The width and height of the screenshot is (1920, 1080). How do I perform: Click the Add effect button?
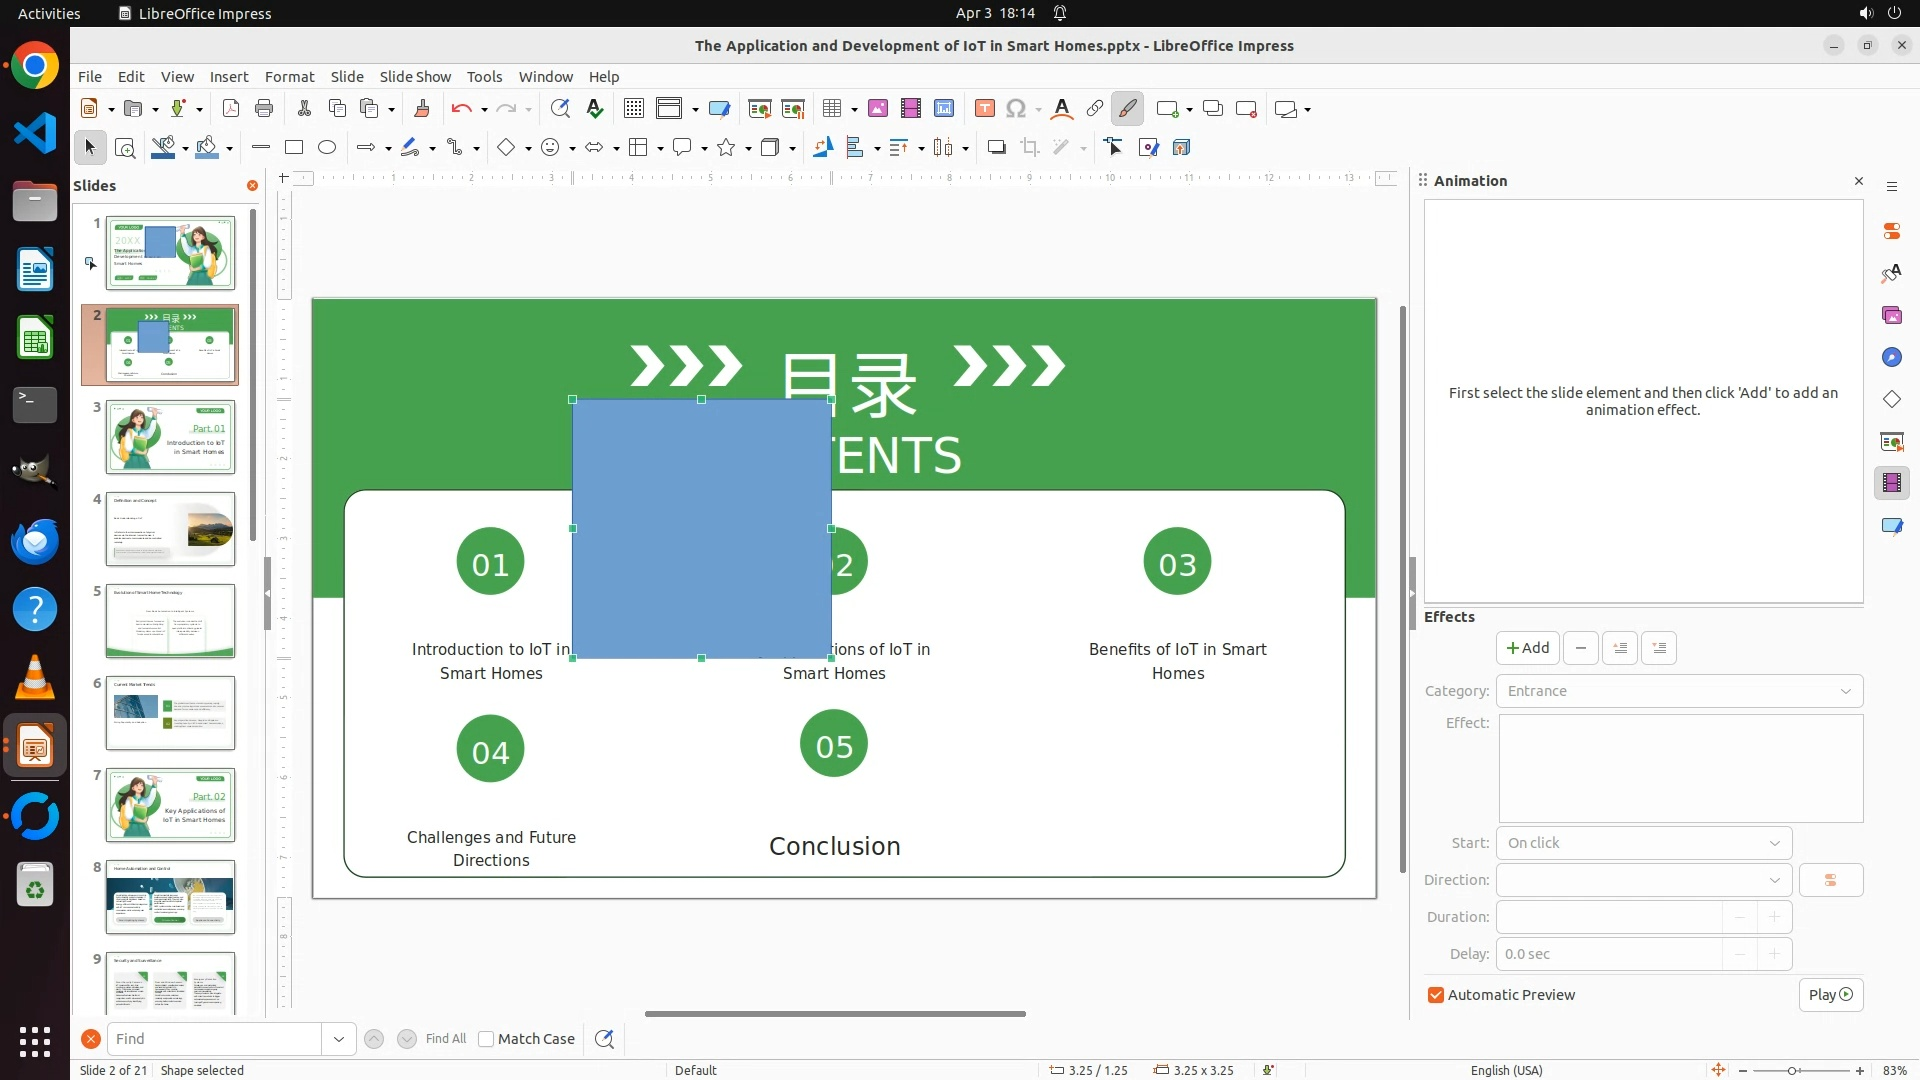tap(1527, 648)
